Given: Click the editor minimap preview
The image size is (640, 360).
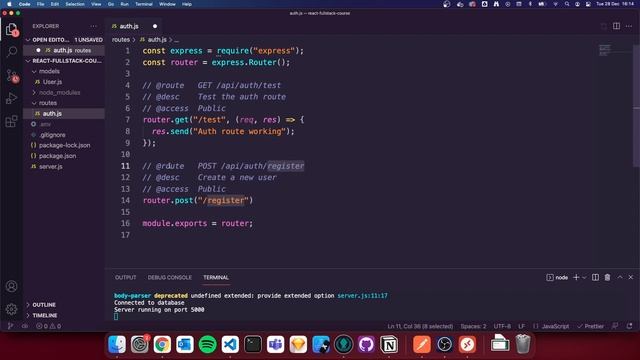Looking at the screenshot, I should coord(605,50).
